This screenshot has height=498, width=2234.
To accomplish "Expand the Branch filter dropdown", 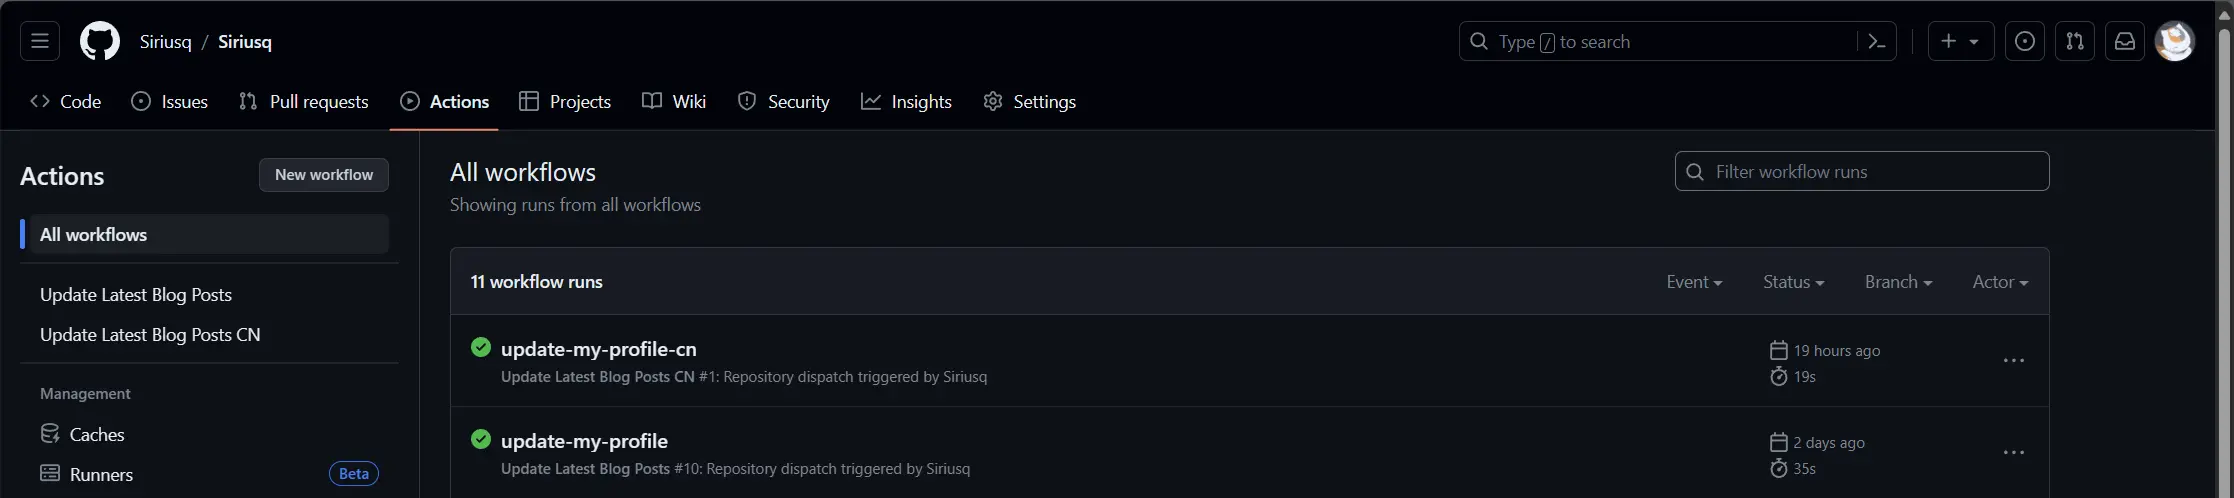I will click(1898, 282).
